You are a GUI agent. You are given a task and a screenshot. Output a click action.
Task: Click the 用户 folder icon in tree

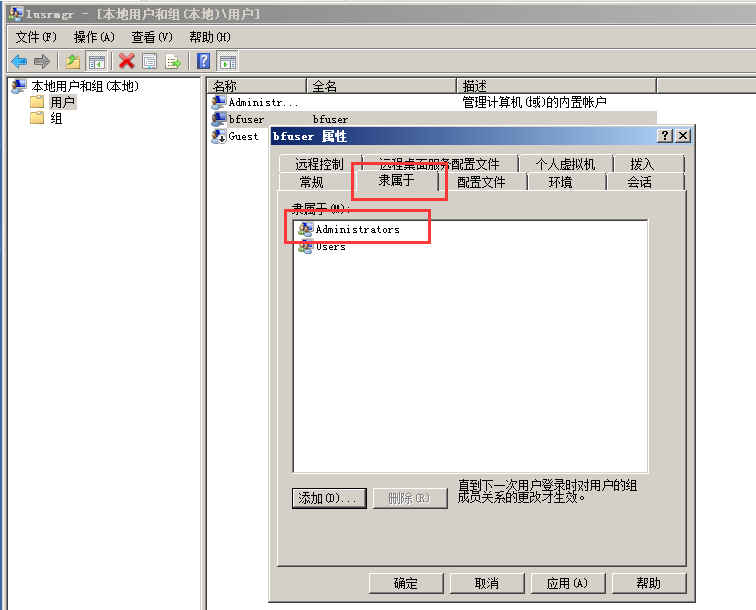[37, 102]
